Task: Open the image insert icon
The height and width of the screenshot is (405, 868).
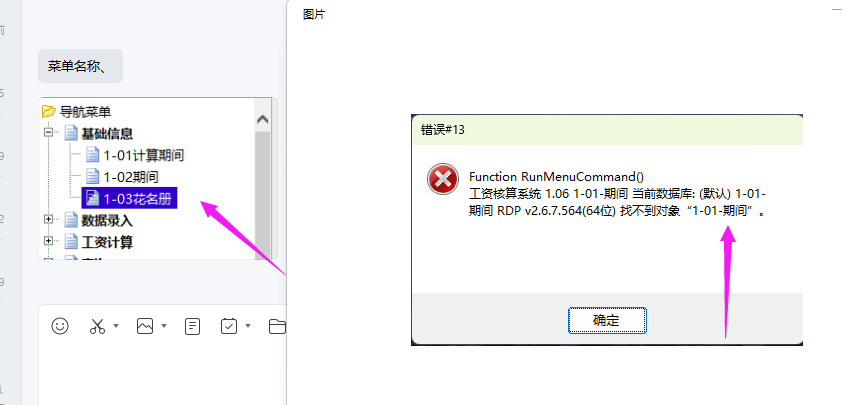Action: [145, 326]
